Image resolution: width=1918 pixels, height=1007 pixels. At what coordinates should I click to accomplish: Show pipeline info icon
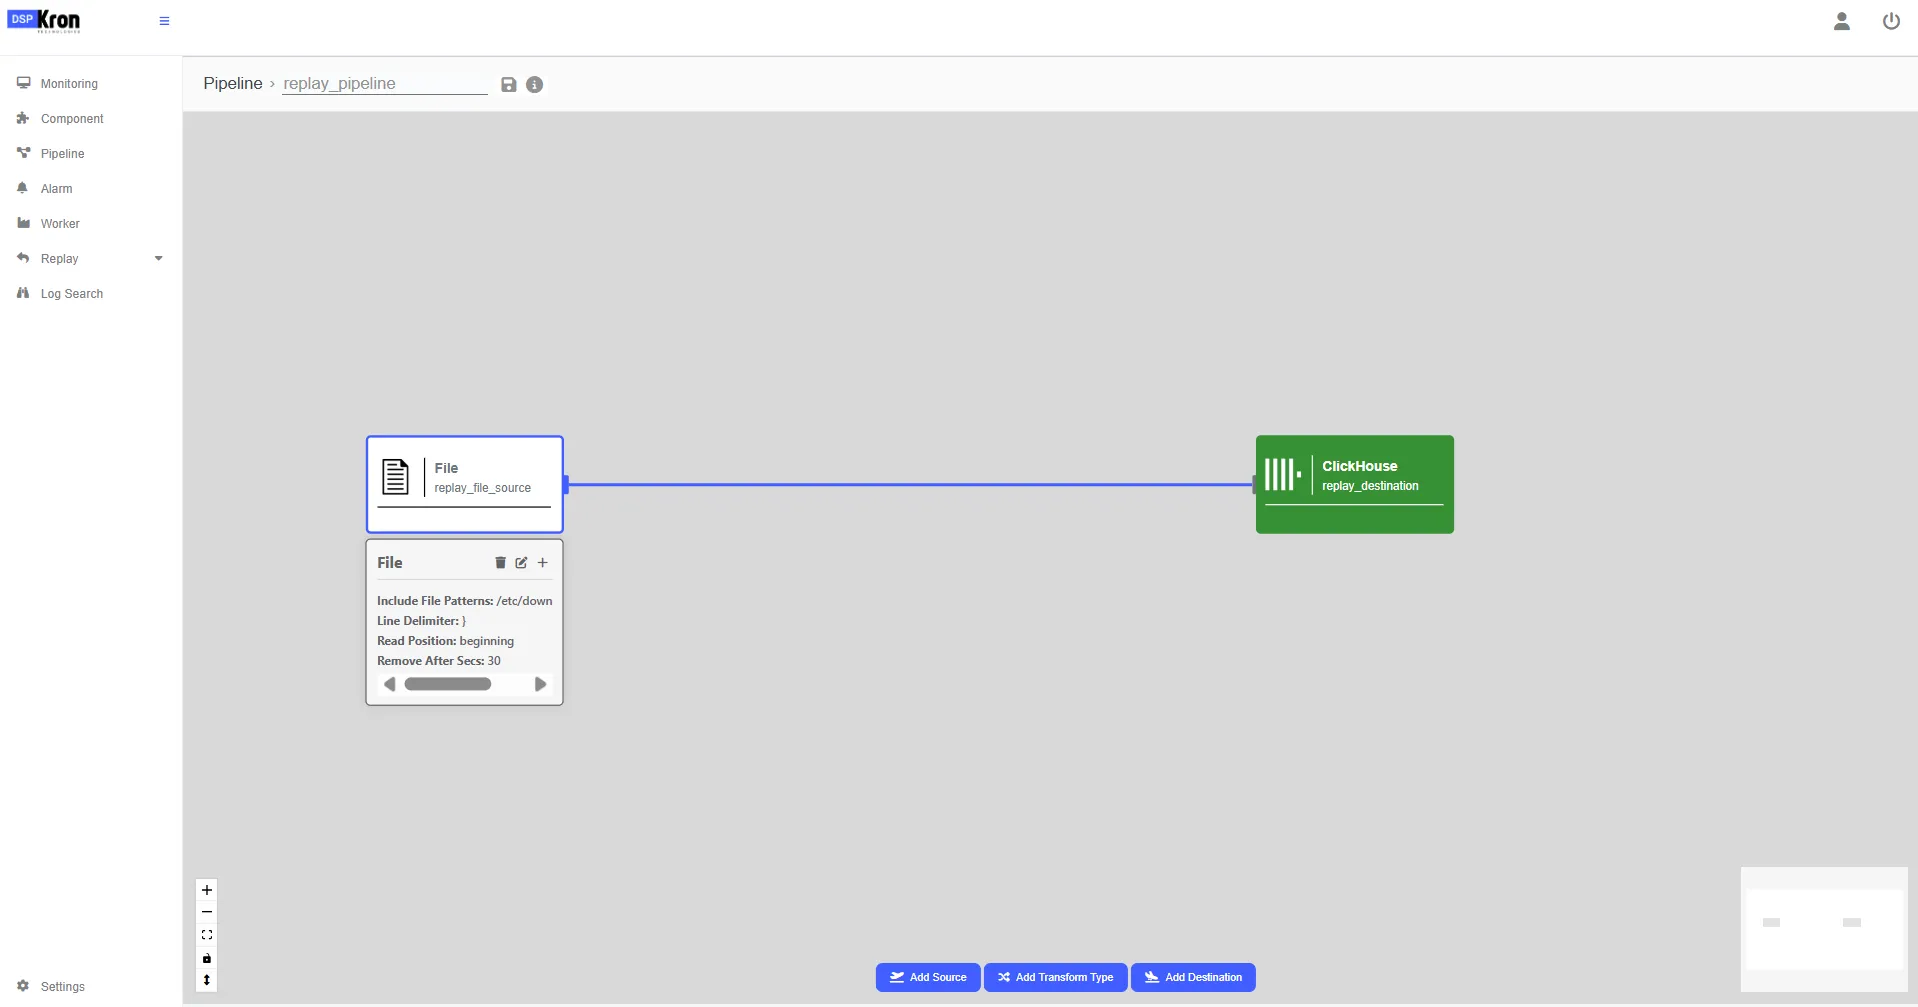[x=535, y=85]
